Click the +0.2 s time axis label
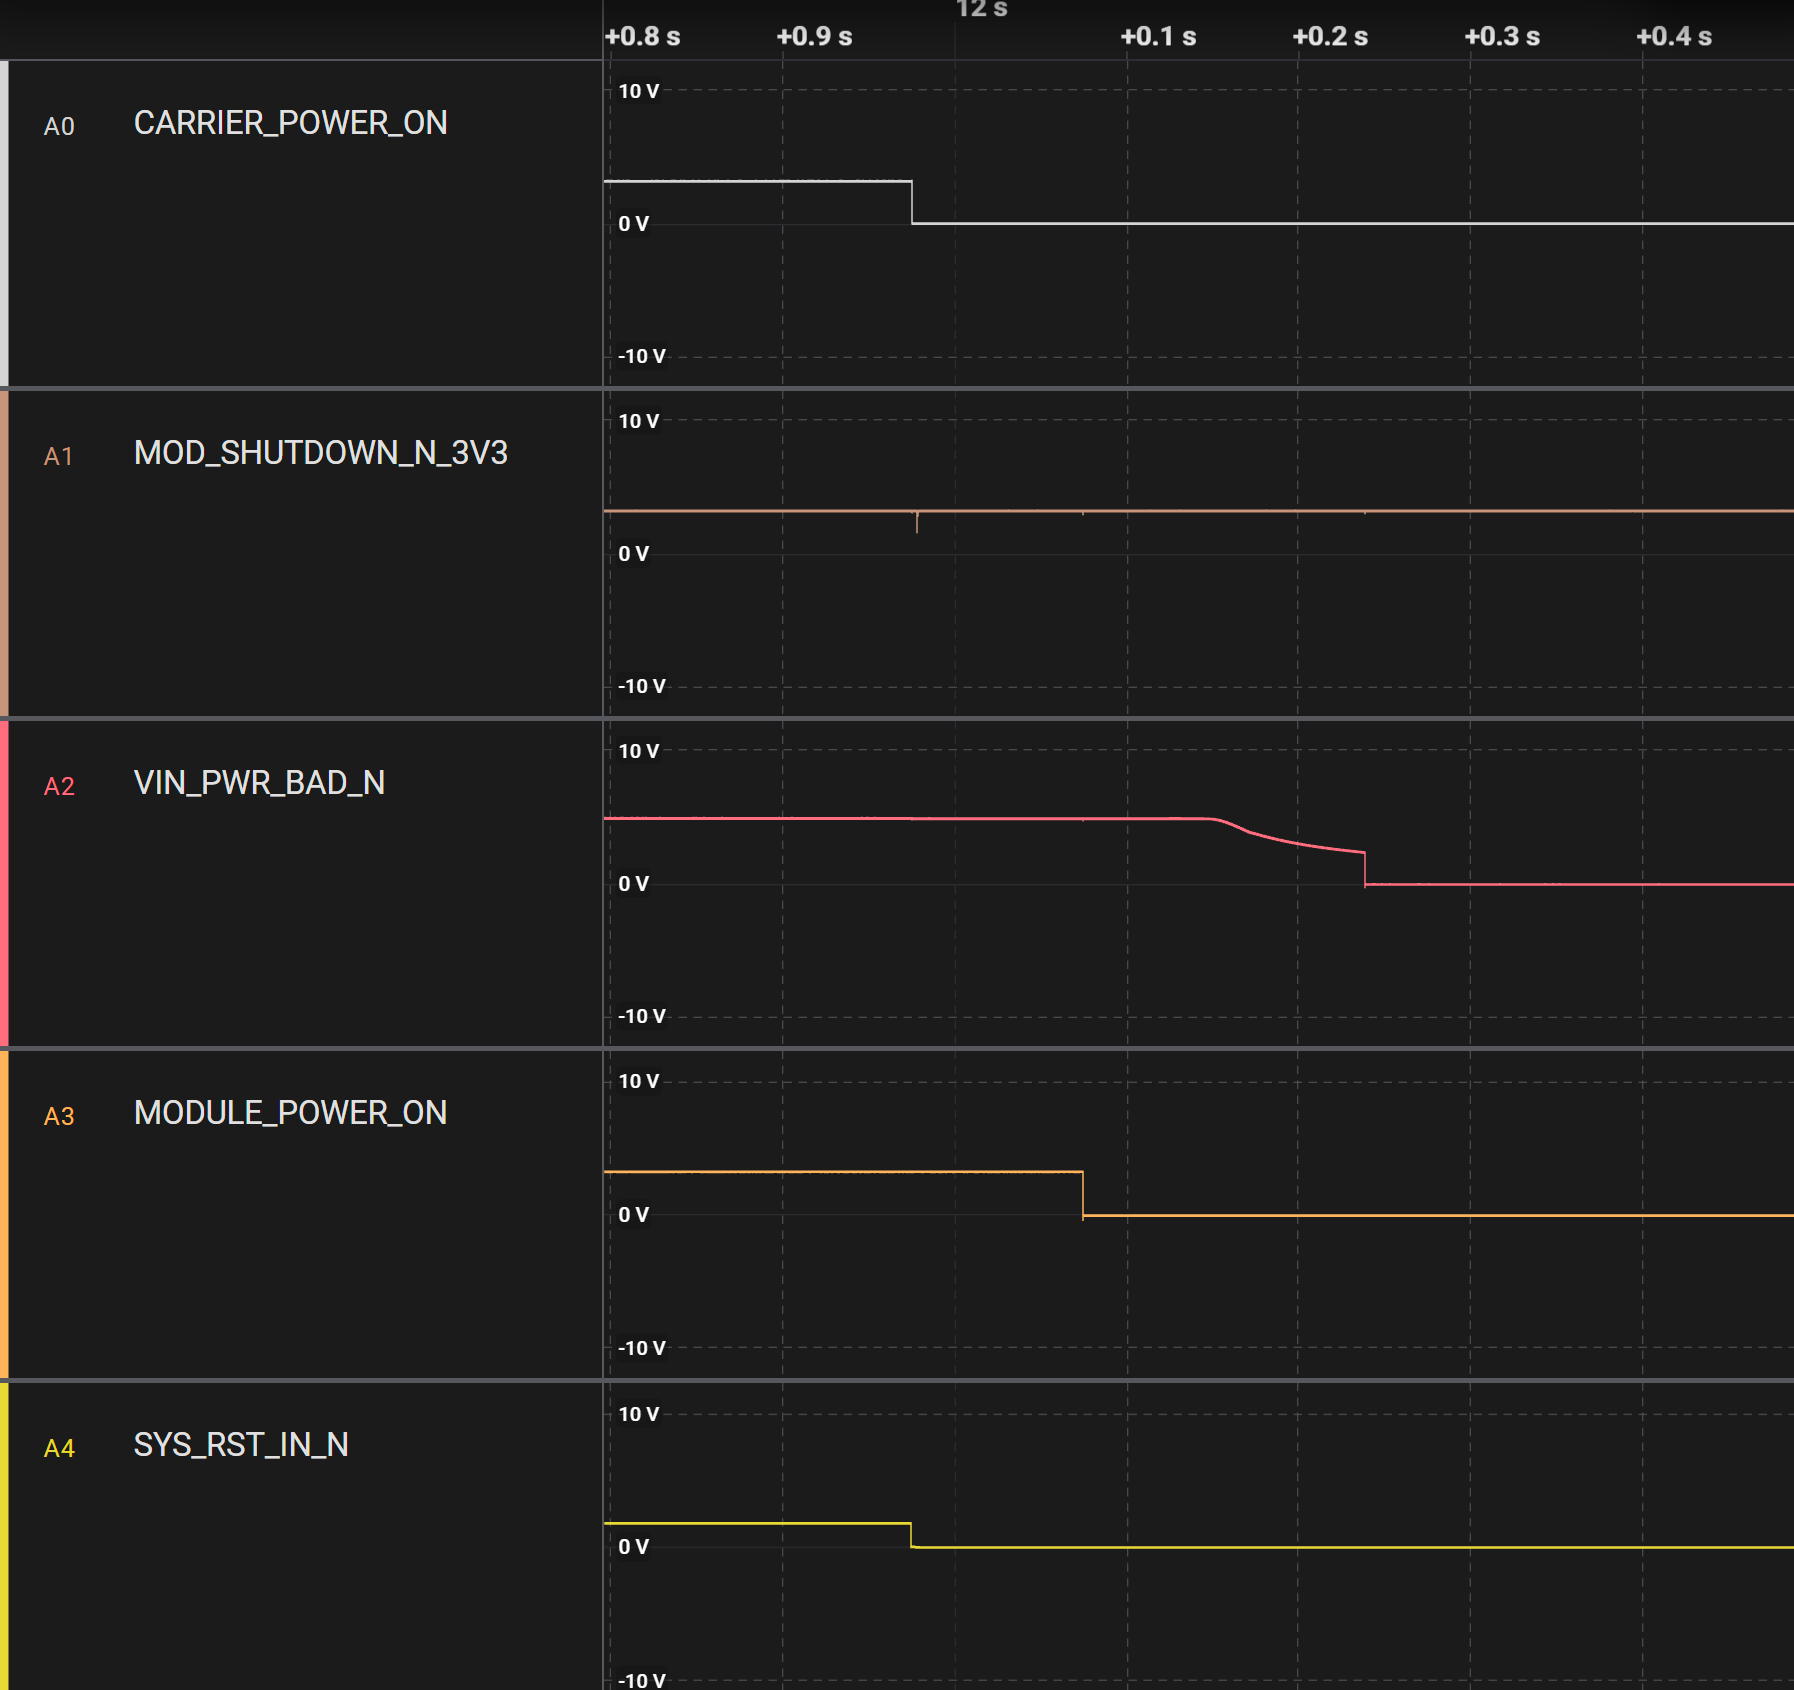 pyautogui.click(x=1330, y=37)
